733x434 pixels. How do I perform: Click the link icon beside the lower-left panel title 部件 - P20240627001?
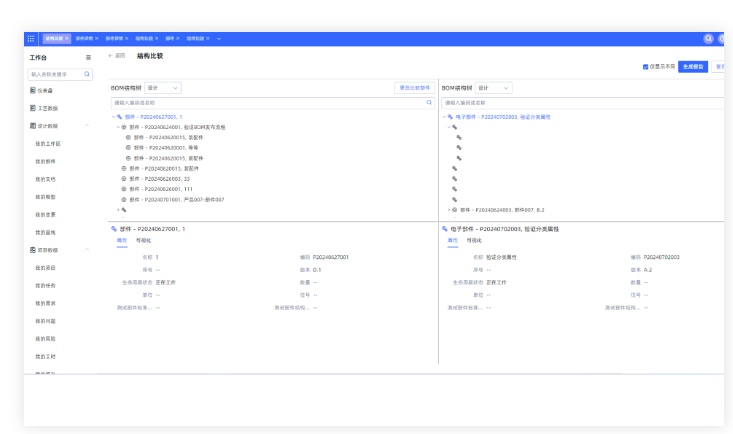click(114, 229)
